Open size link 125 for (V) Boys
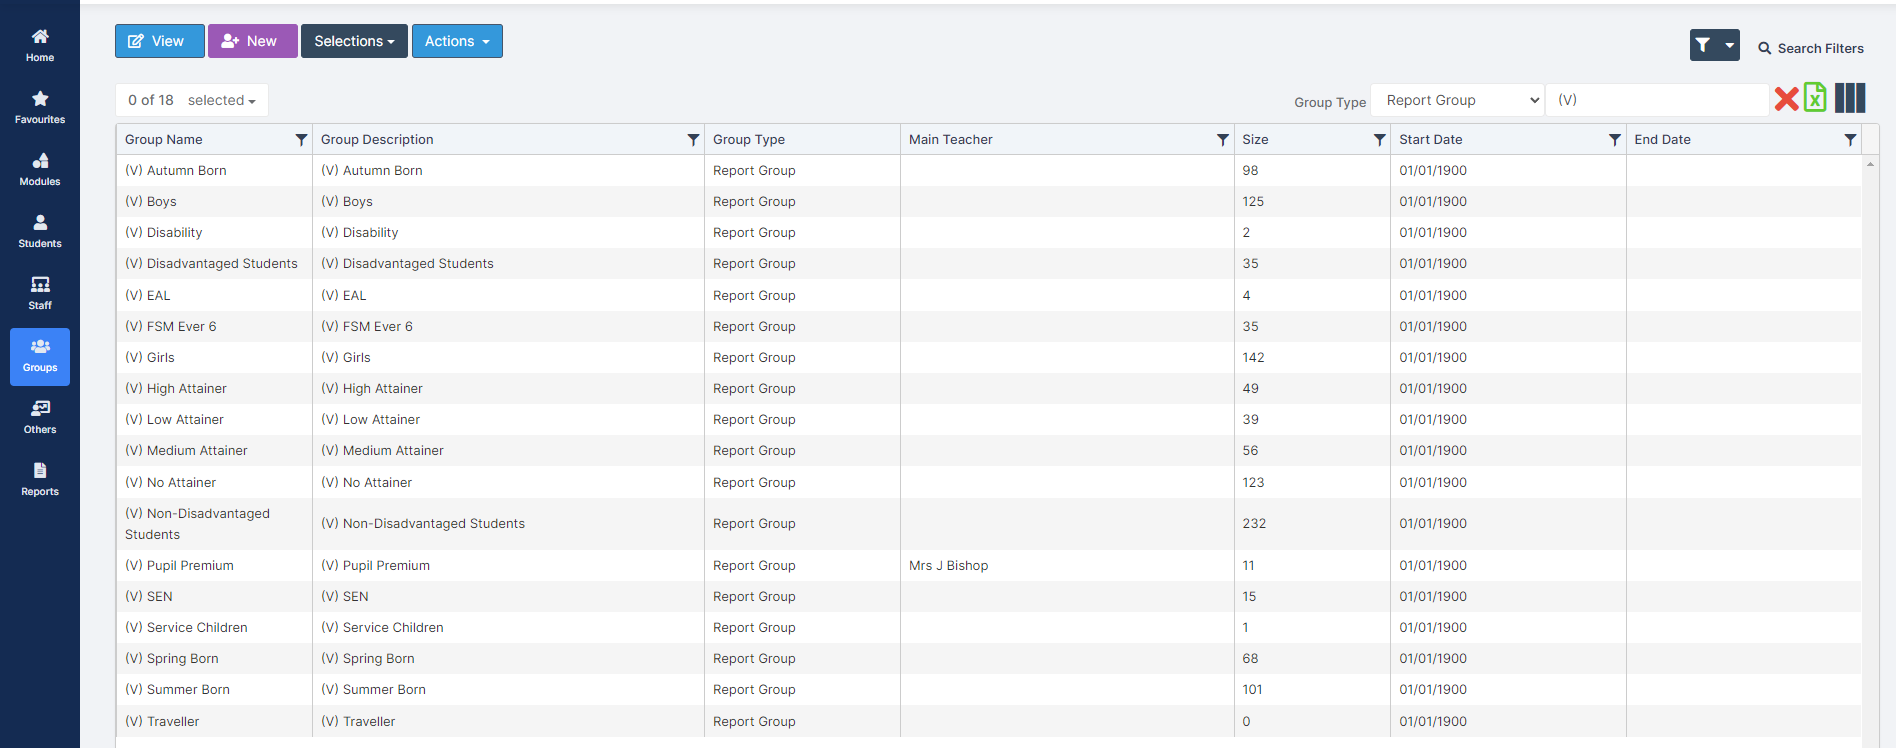 (1253, 202)
